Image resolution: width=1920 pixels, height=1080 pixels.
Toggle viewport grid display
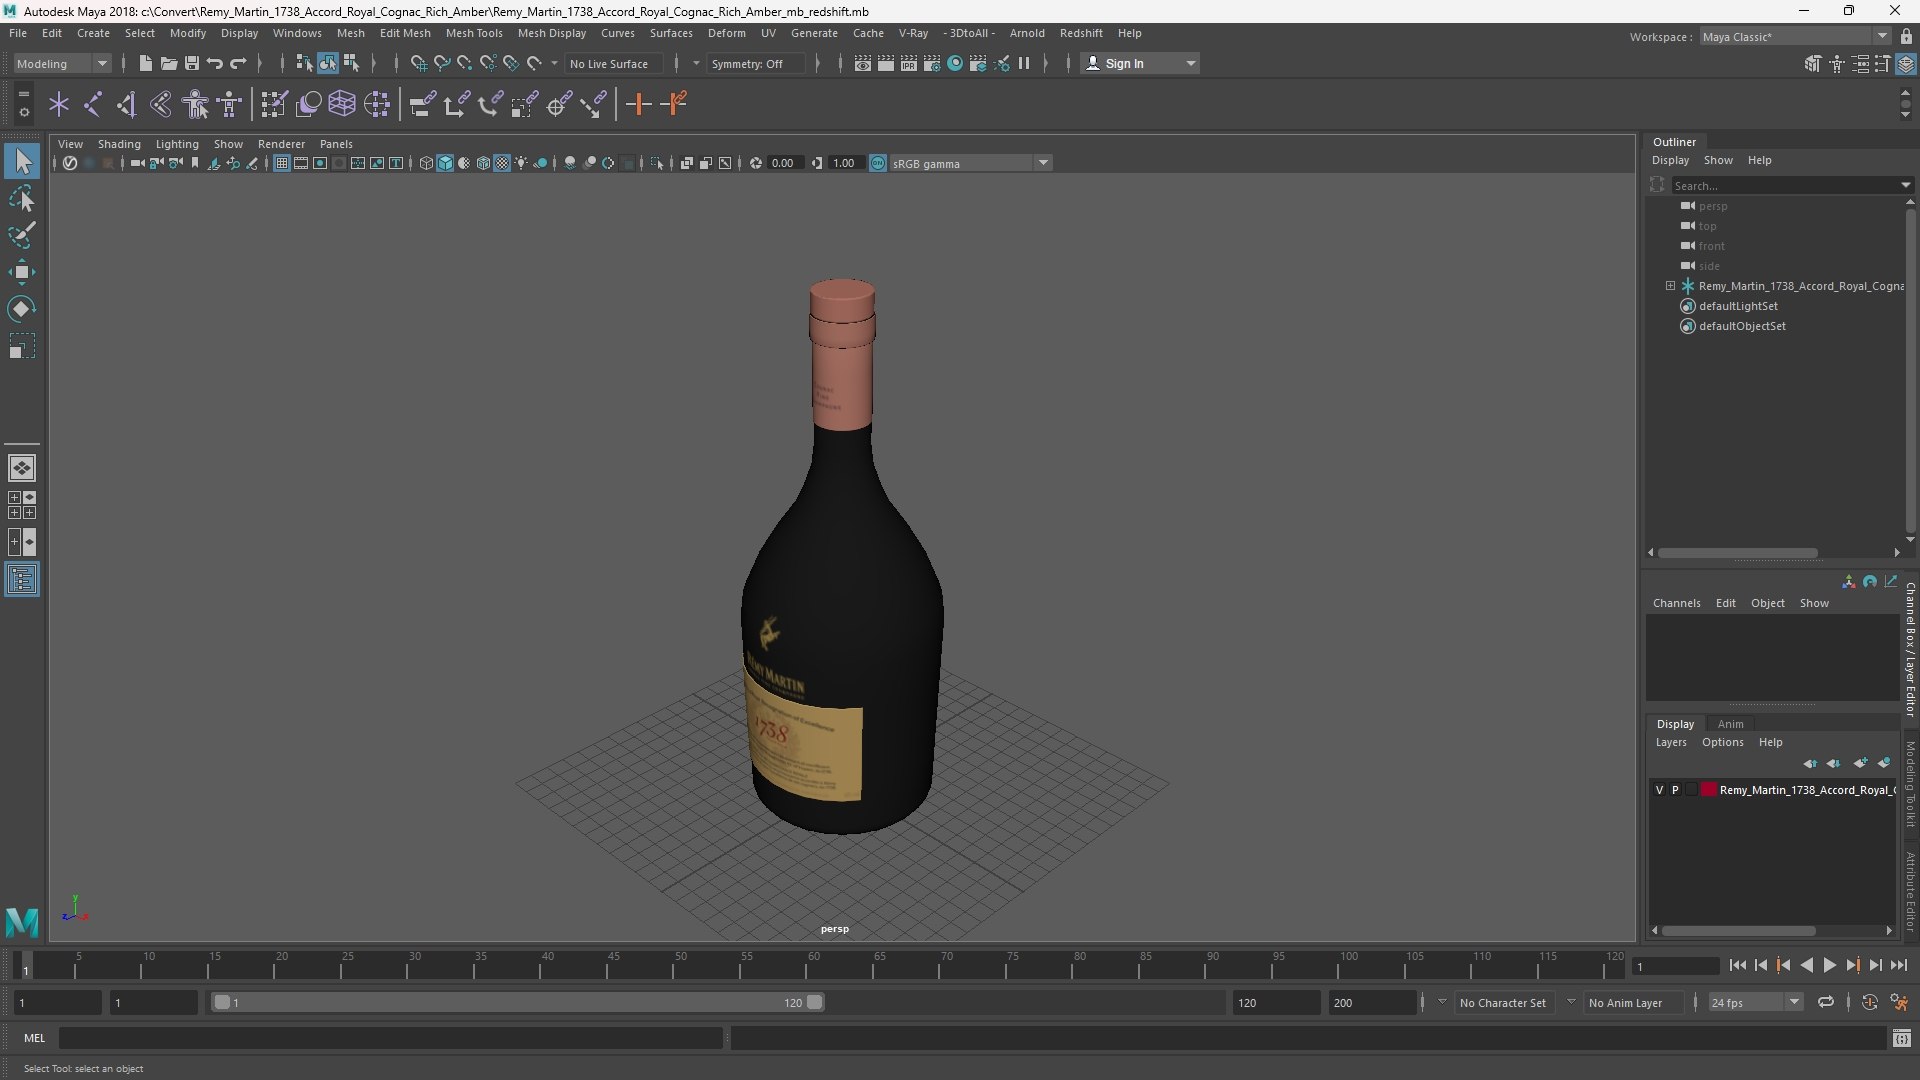pyautogui.click(x=282, y=163)
